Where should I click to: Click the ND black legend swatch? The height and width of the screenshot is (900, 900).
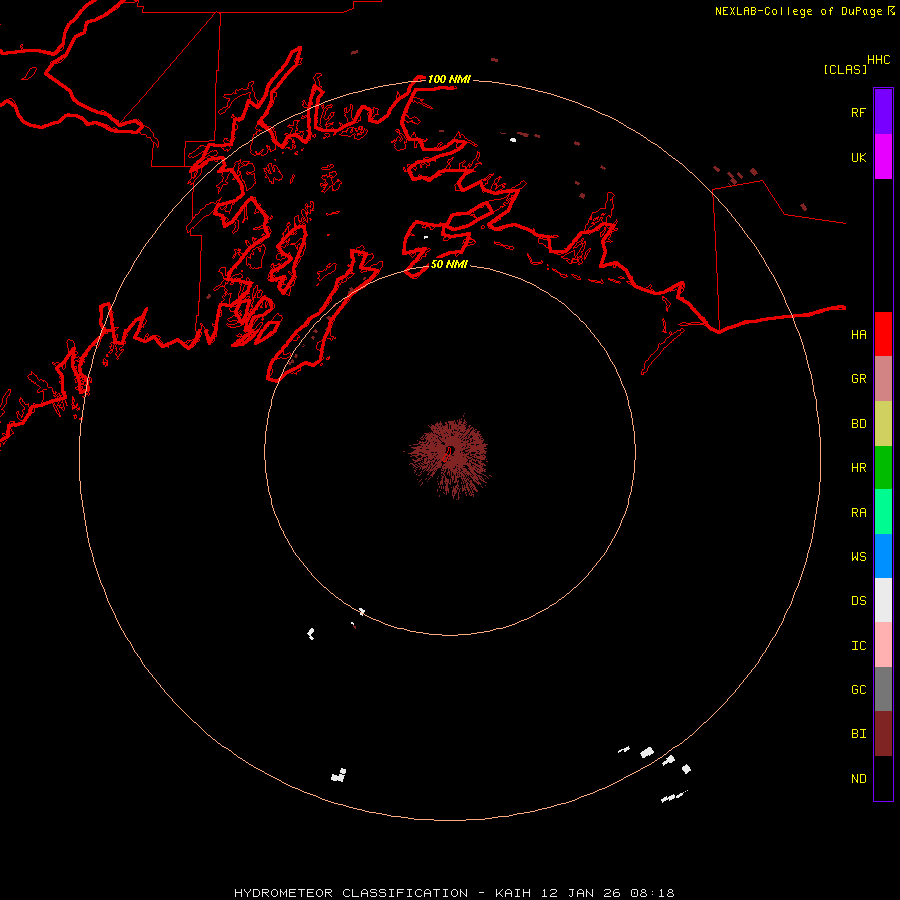coord(883,778)
